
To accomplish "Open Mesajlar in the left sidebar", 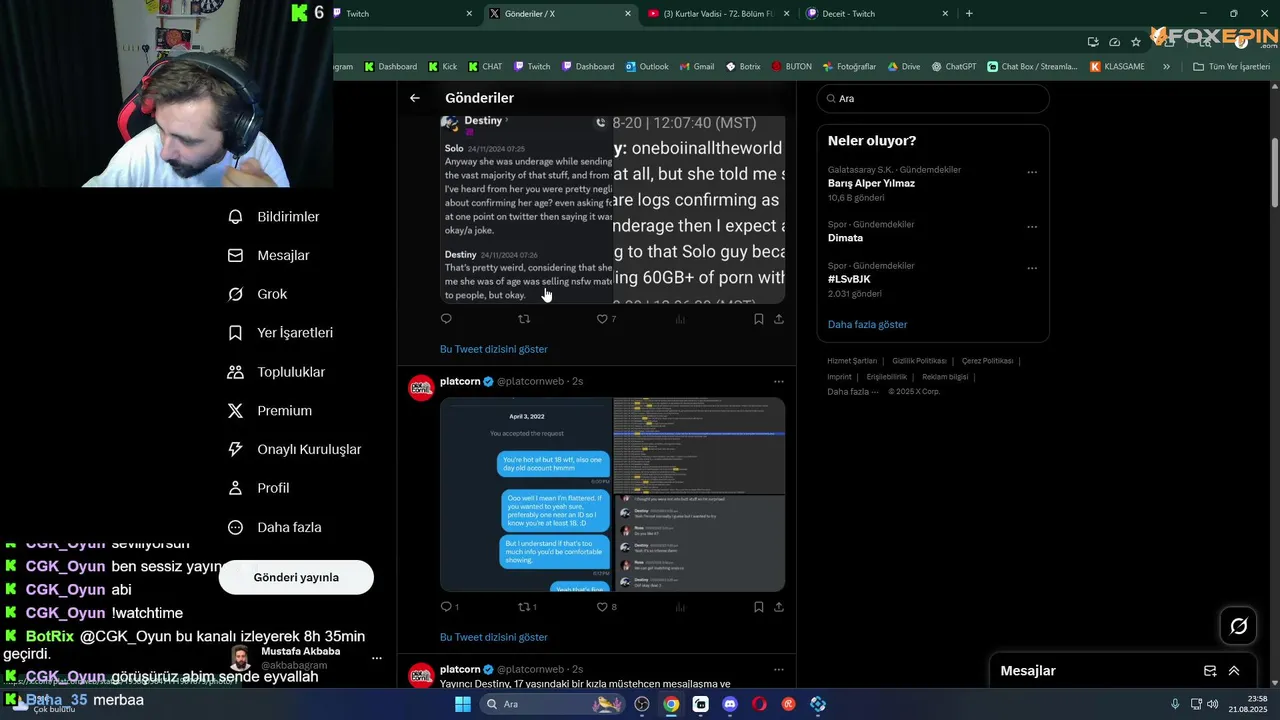I will pos(269,255).
